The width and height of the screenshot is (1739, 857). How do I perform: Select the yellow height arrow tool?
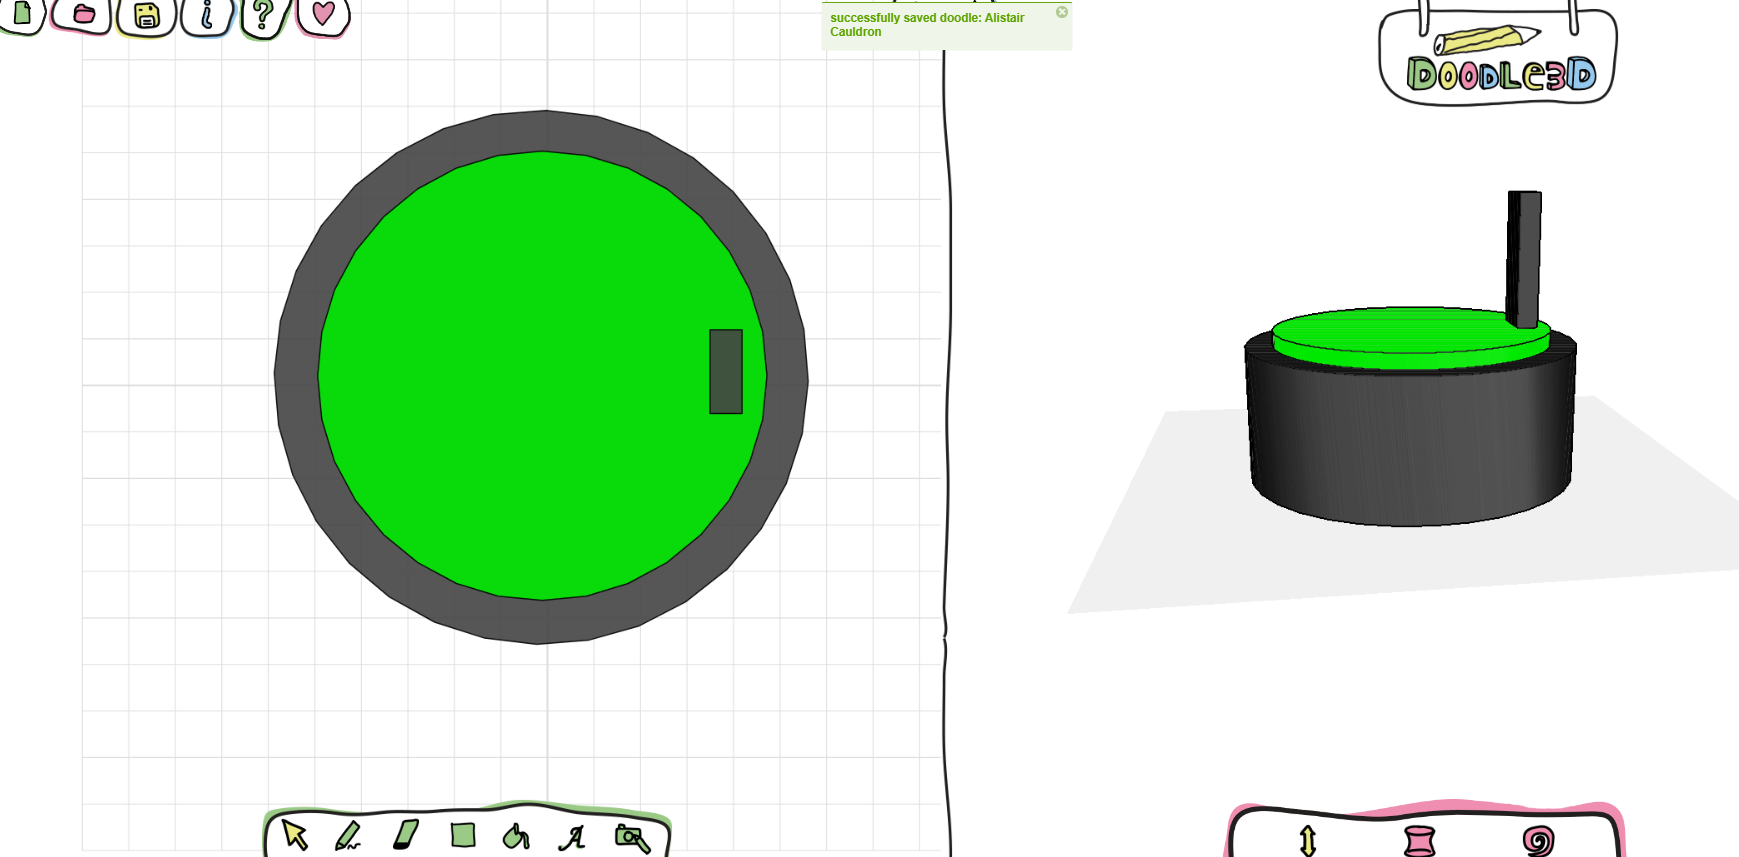1308,840
